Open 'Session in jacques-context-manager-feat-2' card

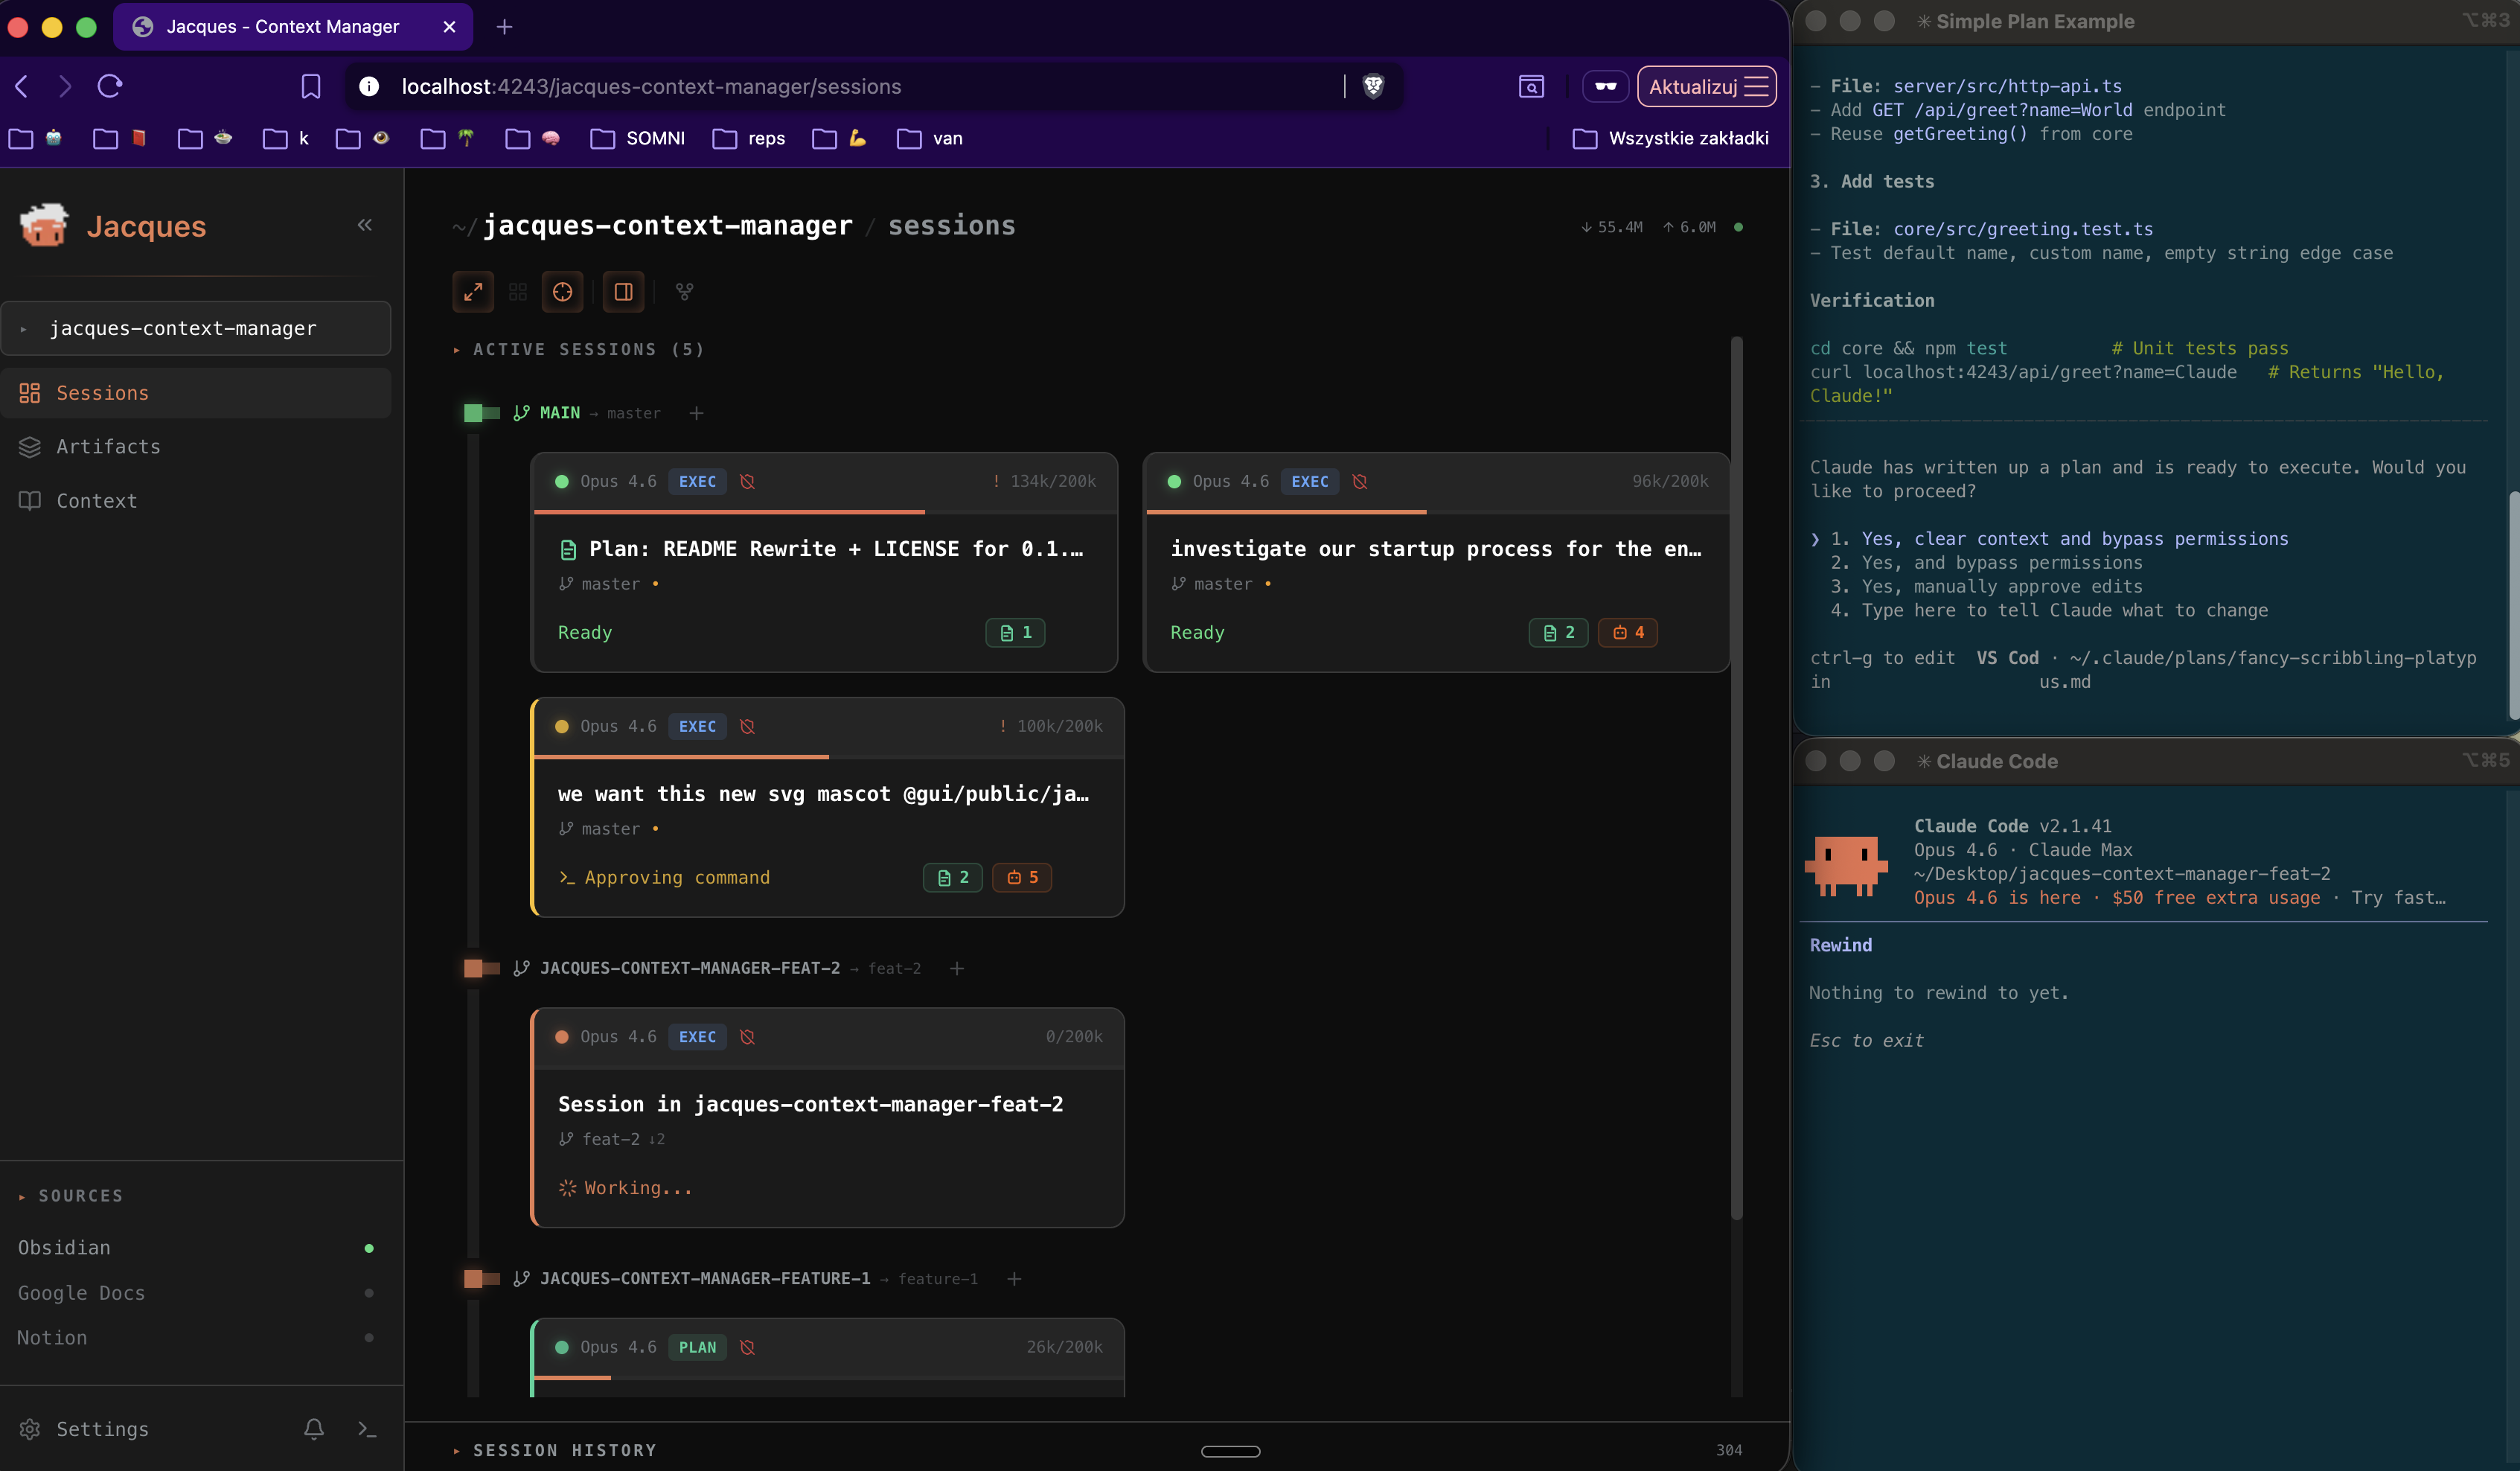coord(811,1104)
